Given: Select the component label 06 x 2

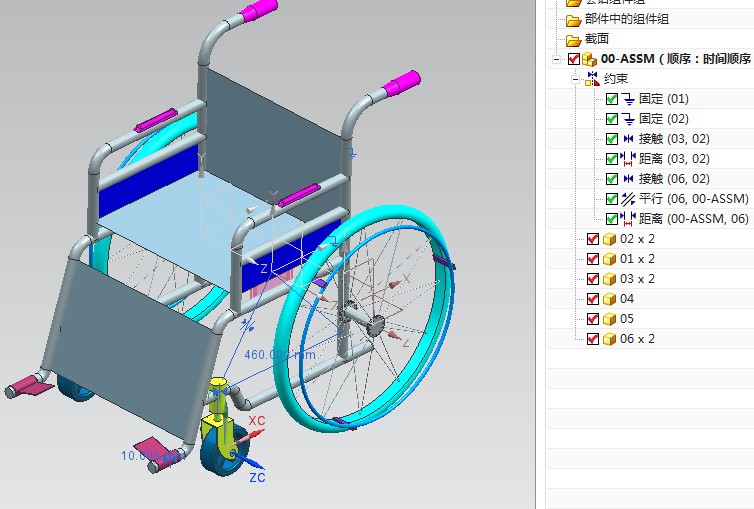Looking at the screenshot, I should 637,339.
